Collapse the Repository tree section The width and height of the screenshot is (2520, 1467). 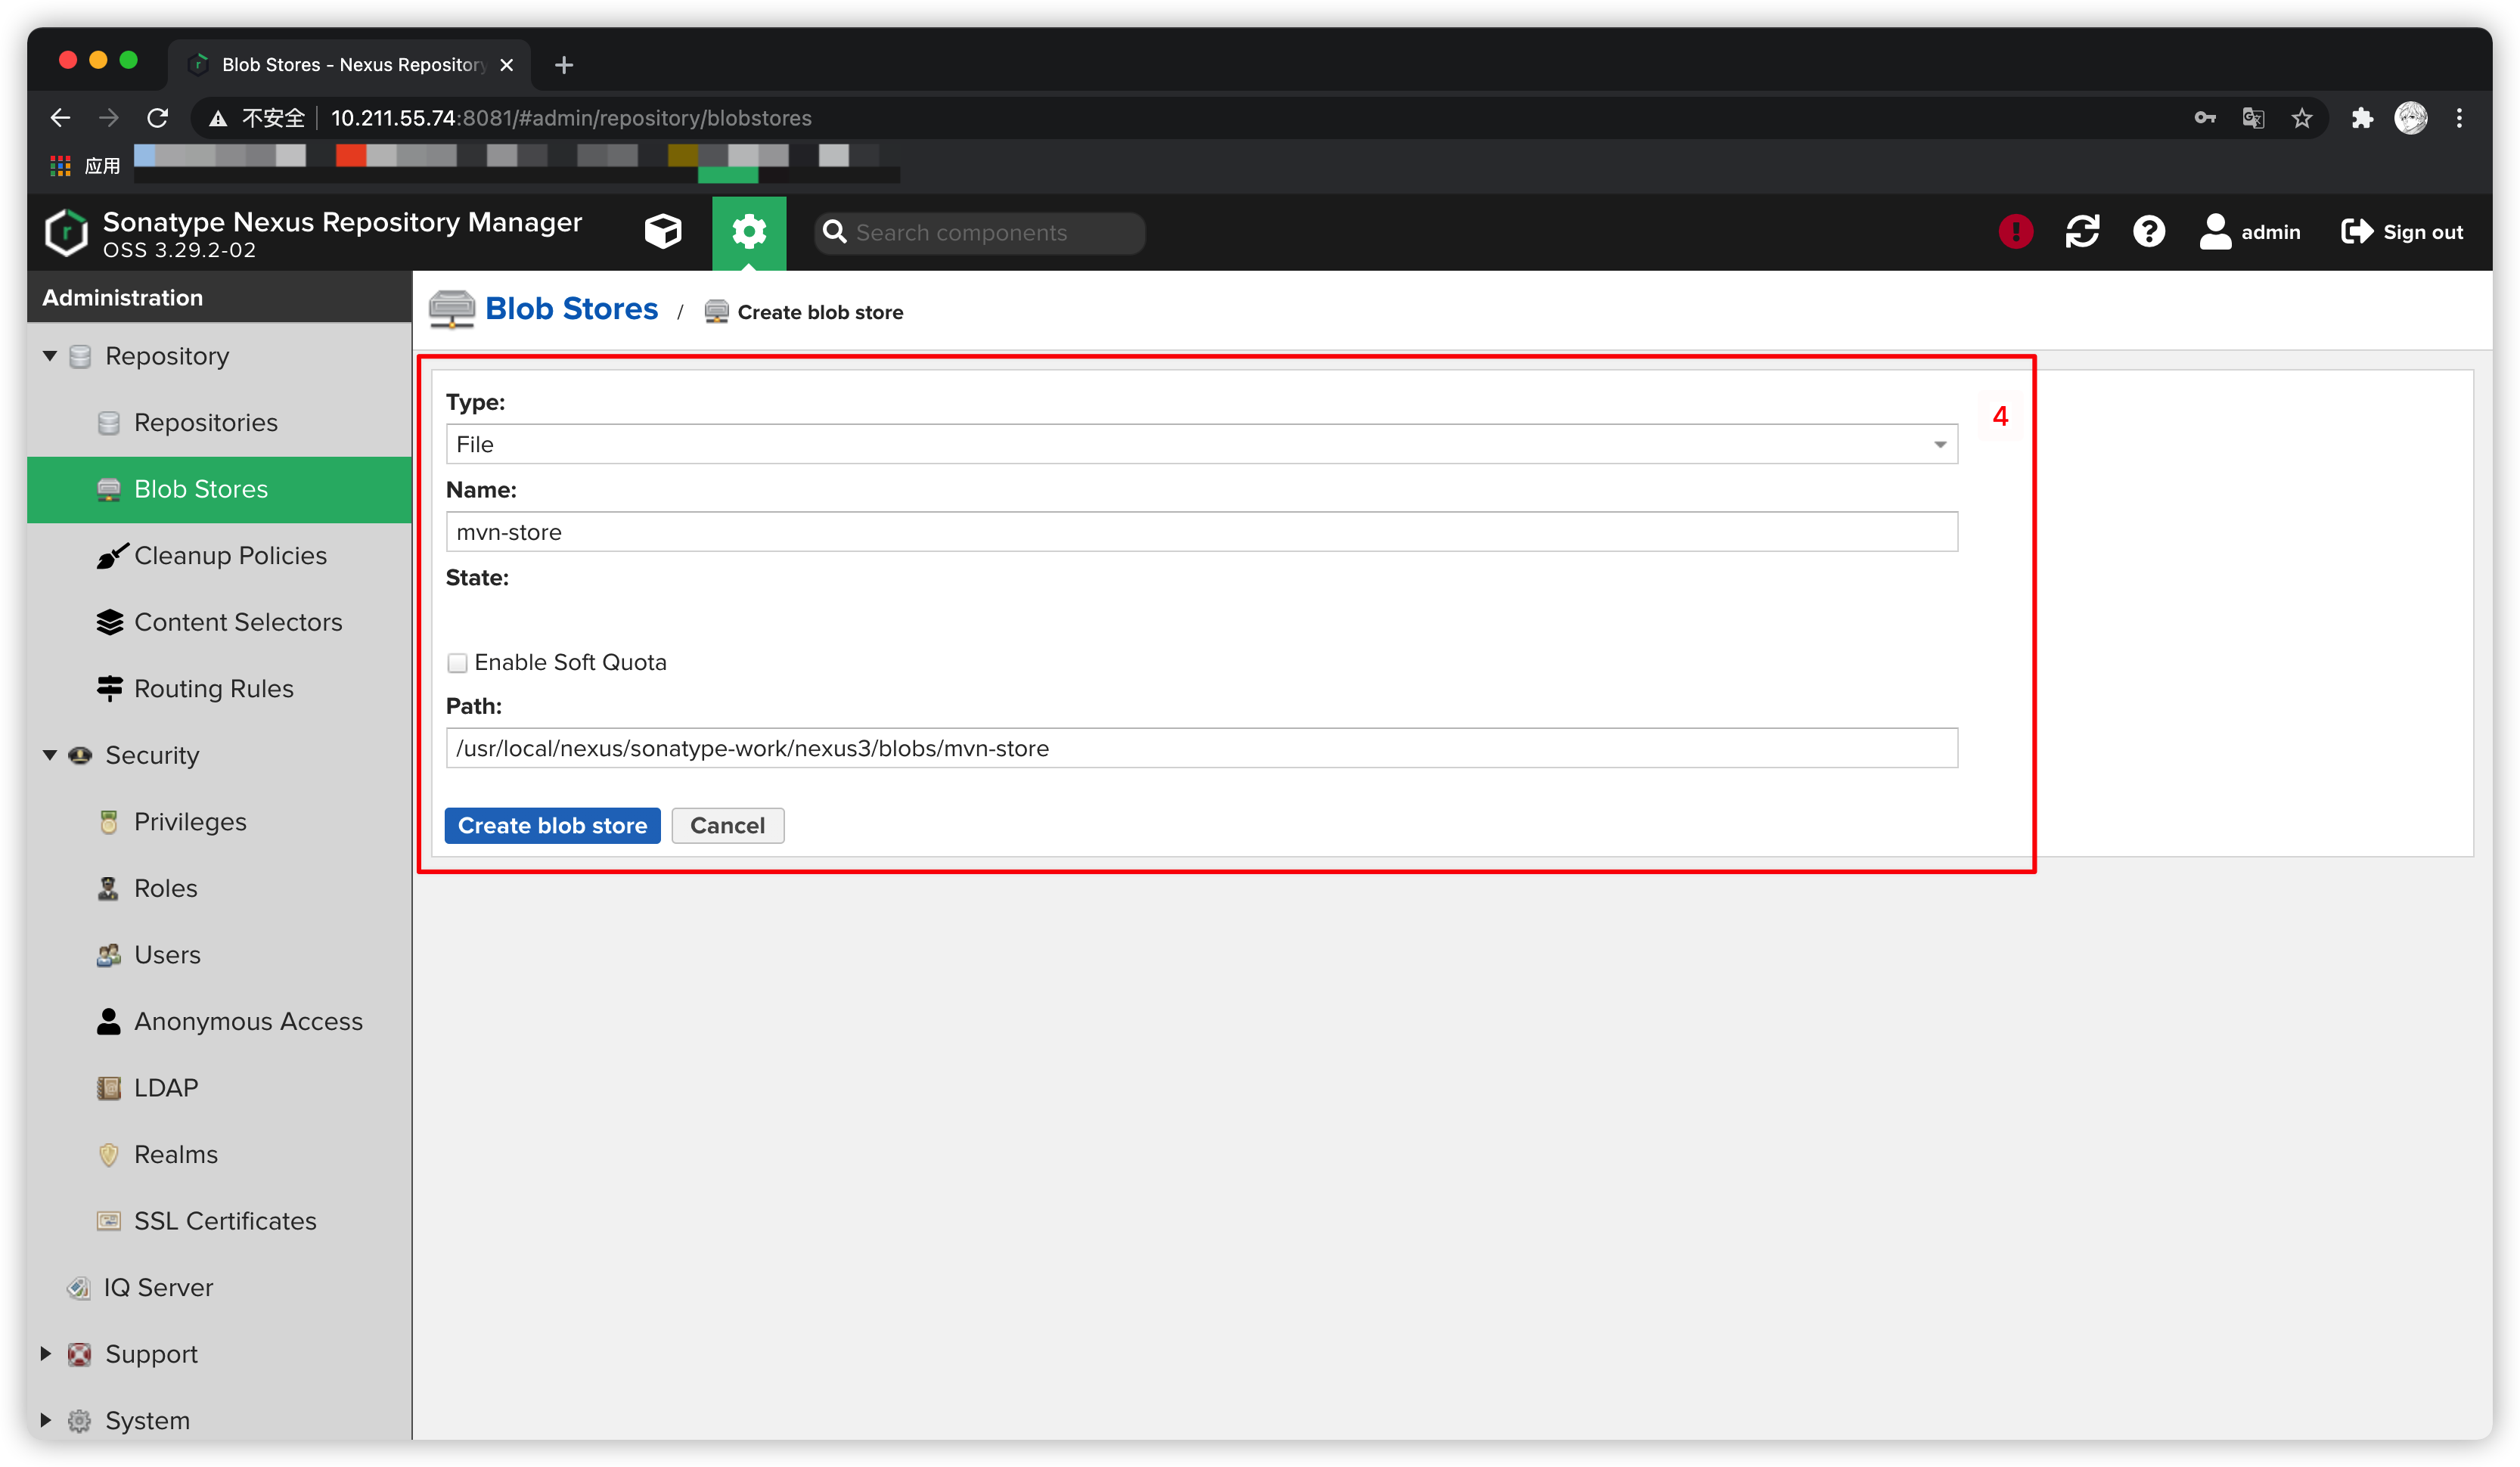pos(50,356)
